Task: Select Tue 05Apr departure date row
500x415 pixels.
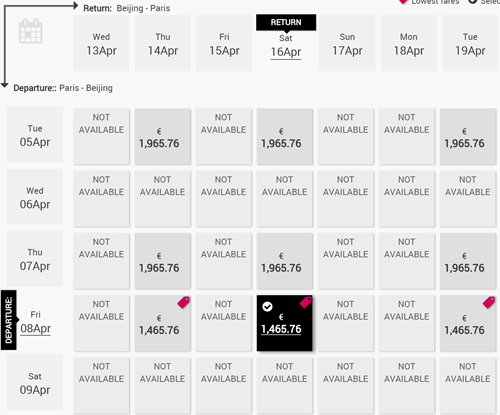Action: (35, 135)
